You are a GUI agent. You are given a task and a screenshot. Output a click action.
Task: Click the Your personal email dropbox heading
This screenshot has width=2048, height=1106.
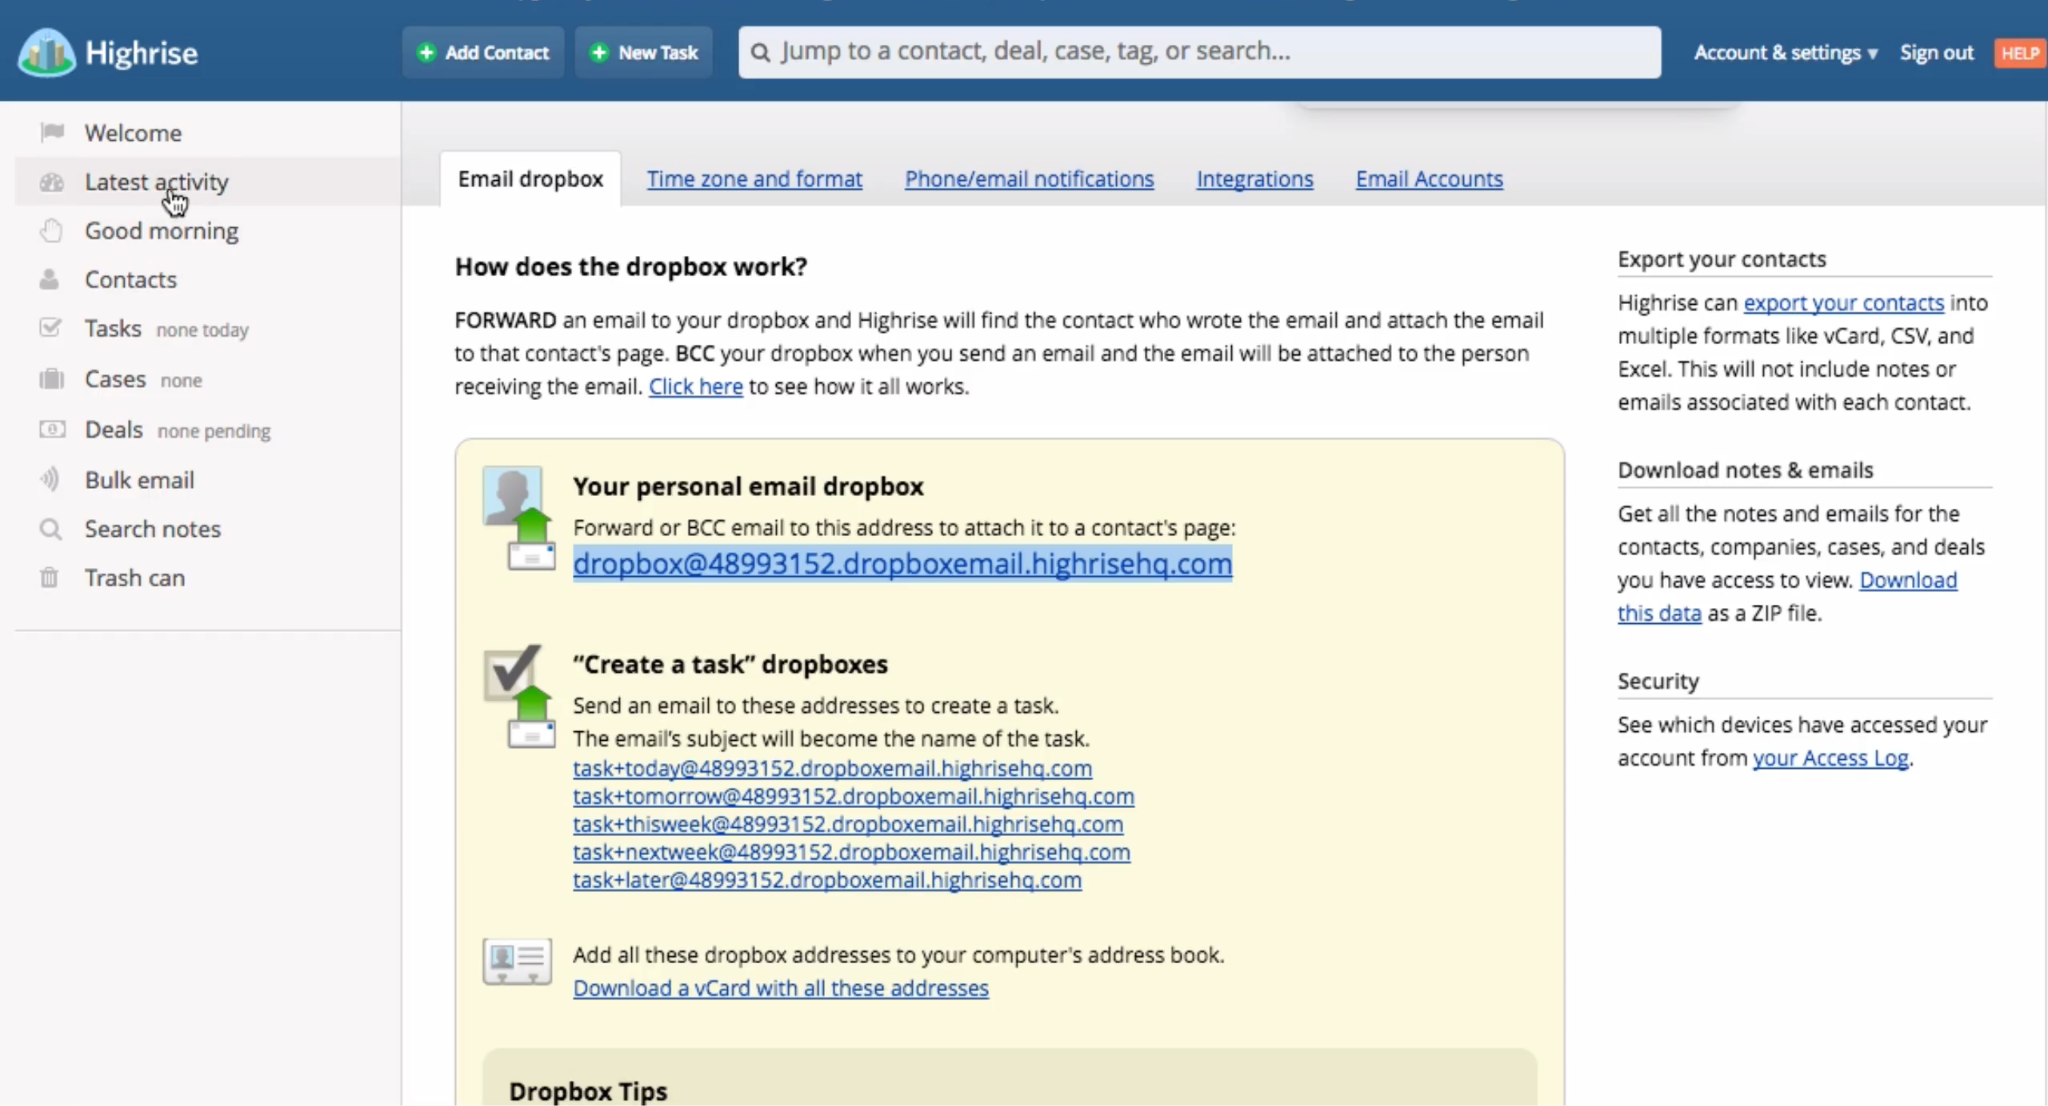(x=748, y=487)
